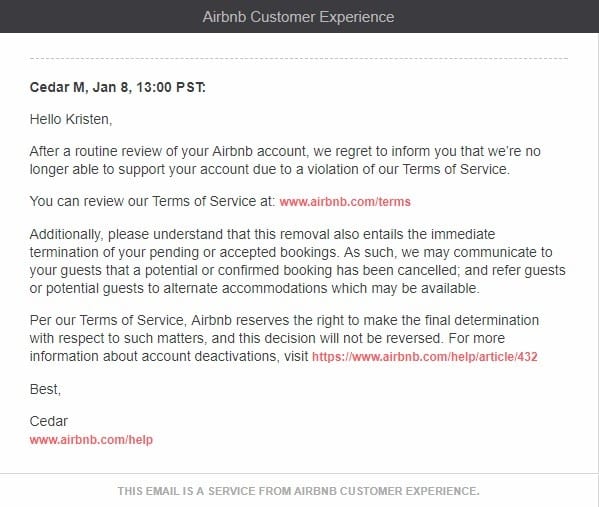Open the www.airbnb.com/terms link
599x507 pixels.
click(345, 201)
